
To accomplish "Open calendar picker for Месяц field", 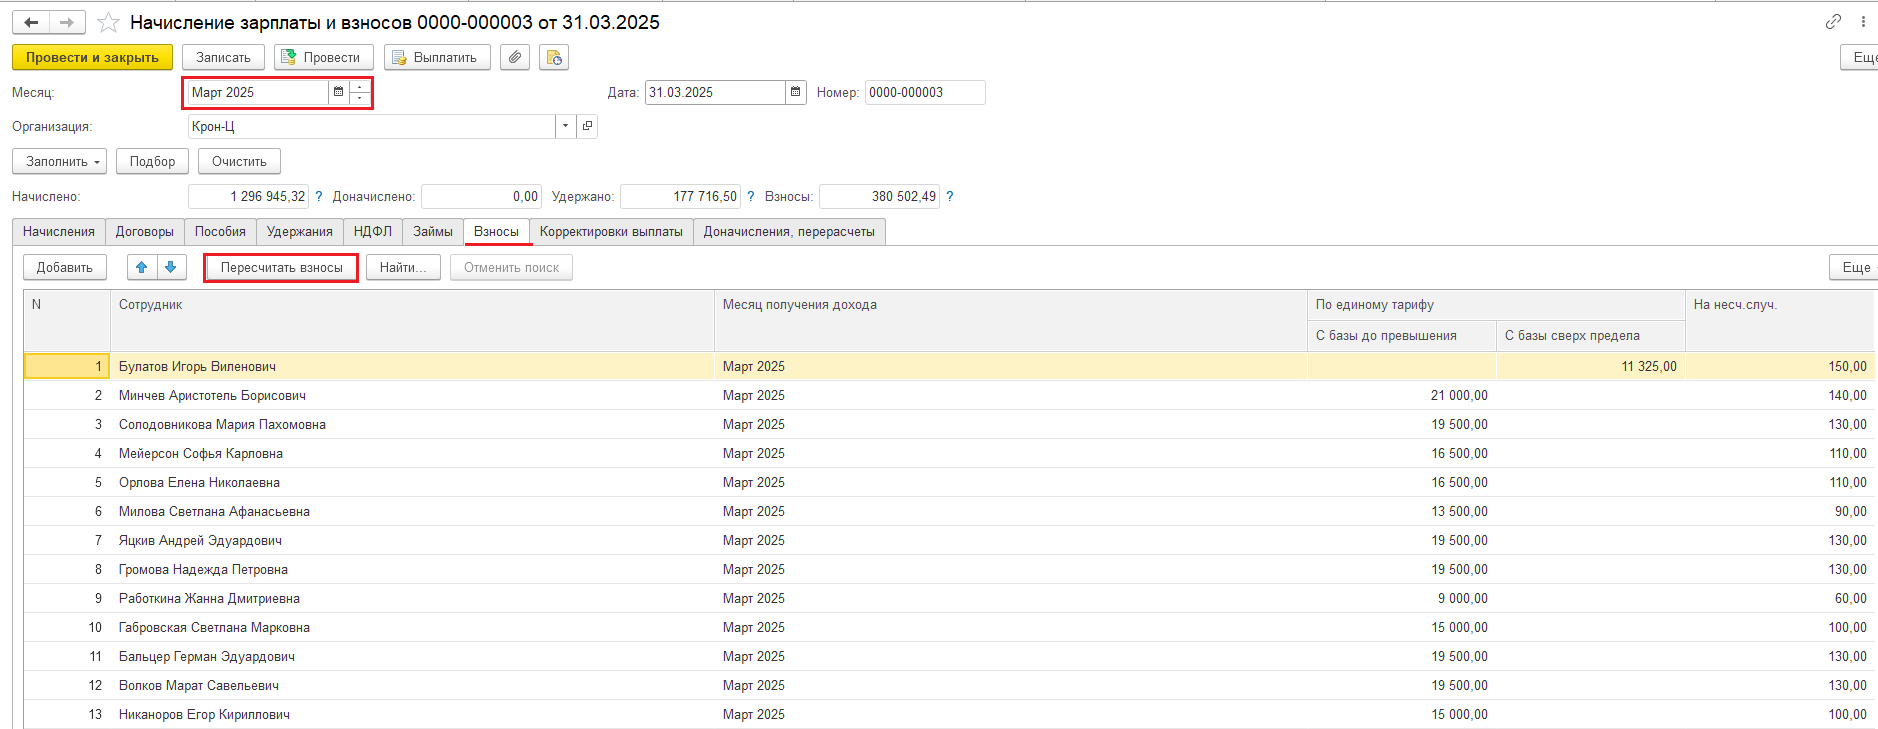I will [x=338, y=92].
